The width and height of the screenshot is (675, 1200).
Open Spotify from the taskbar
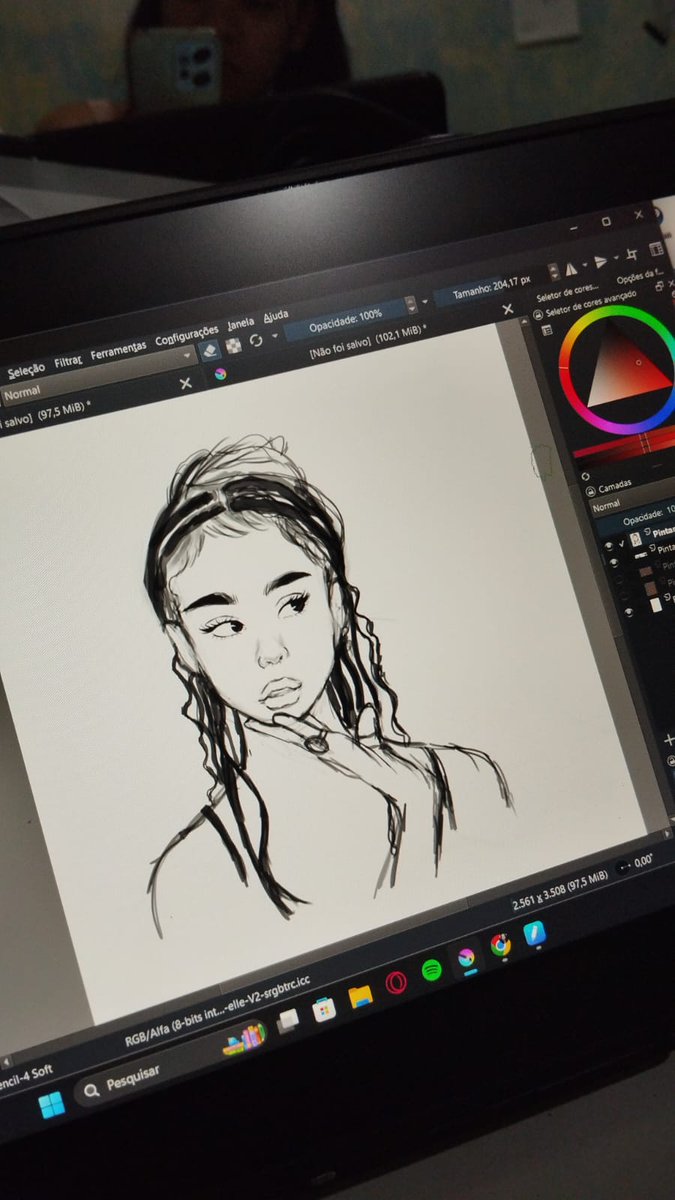pos(431,970)
